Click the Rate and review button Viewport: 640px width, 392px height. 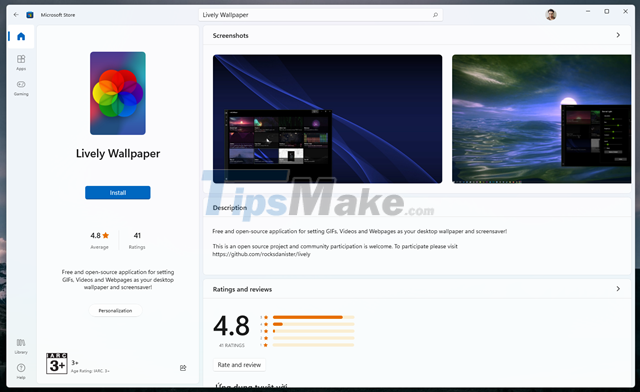(x=239, y=365)
